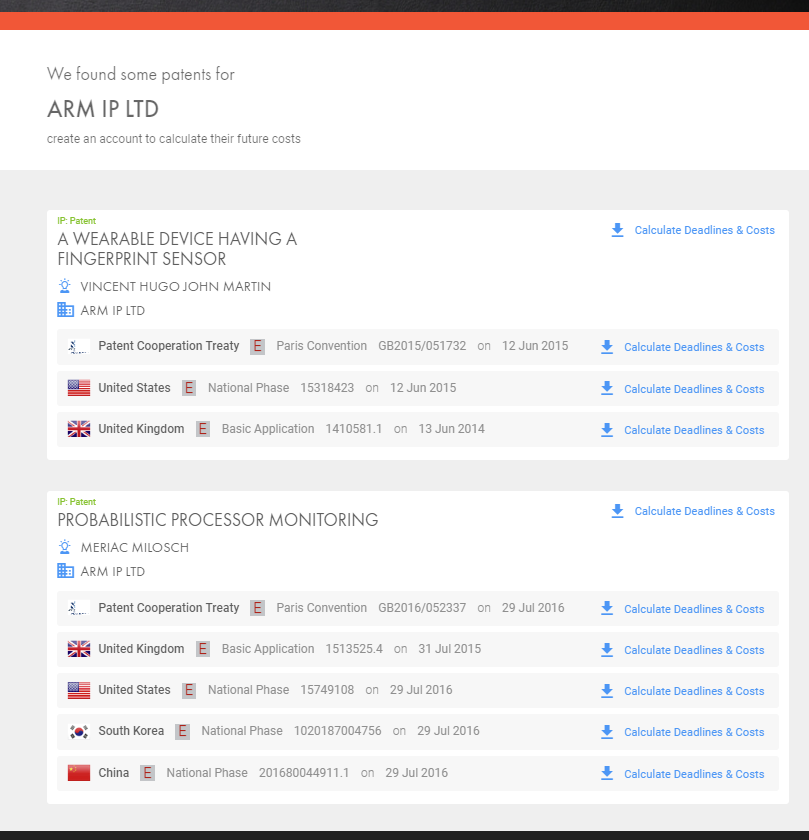Image resolution: width=809 pixels, height=840 pixels.
Task: Click the South Korea flag icon
Action: 79,731
